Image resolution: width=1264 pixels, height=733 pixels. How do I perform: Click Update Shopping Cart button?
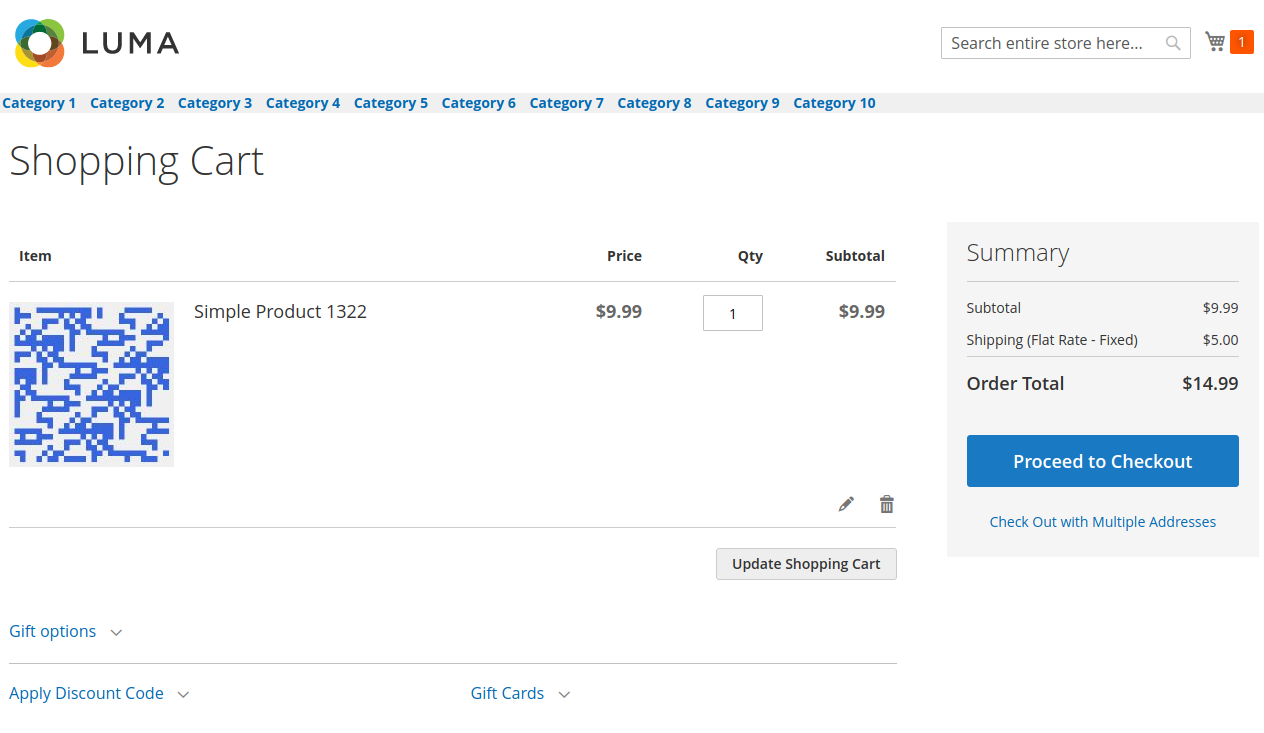(806, 564)
